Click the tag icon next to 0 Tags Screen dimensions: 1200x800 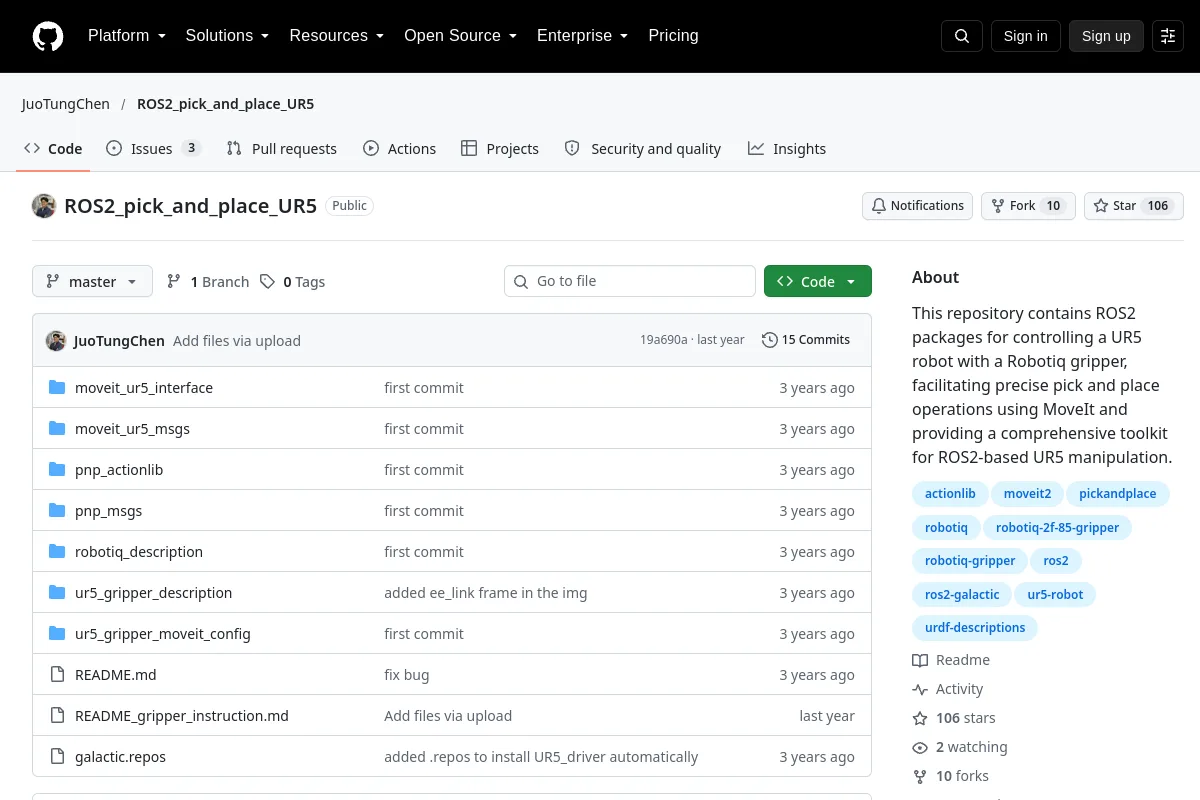tap(267, 282)
